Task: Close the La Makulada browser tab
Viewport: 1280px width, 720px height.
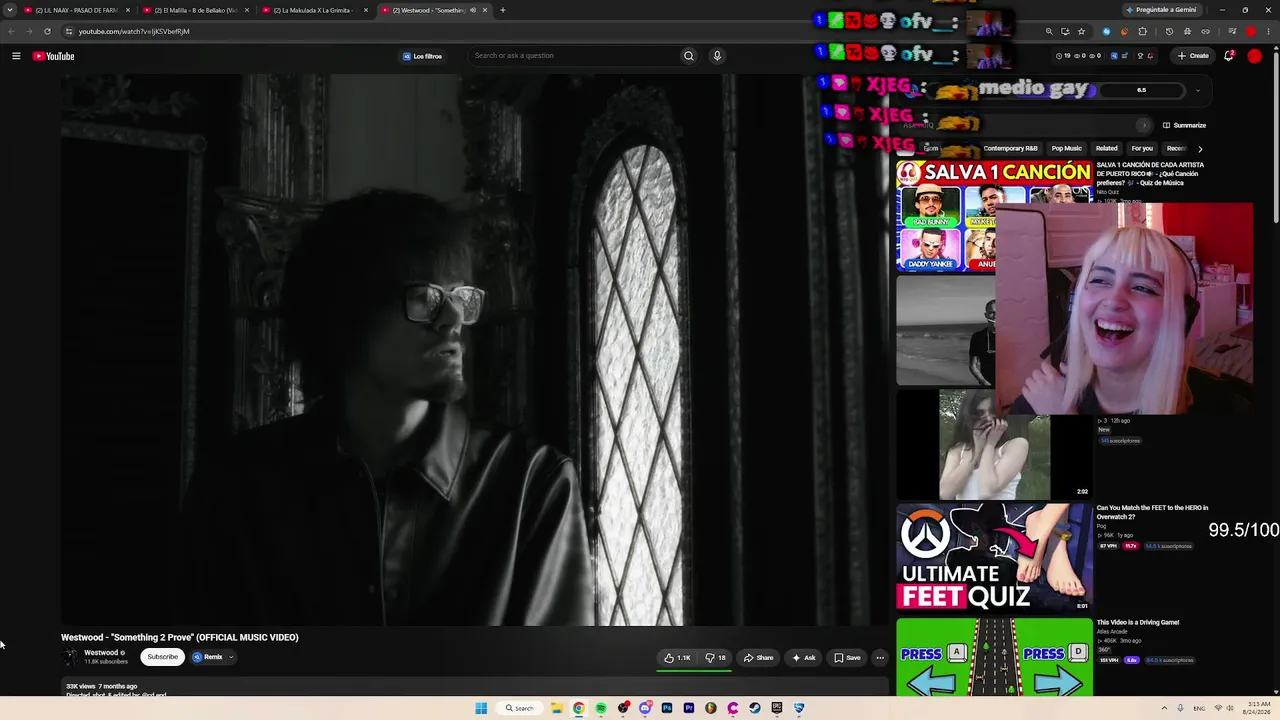Action: coord(366,10)
